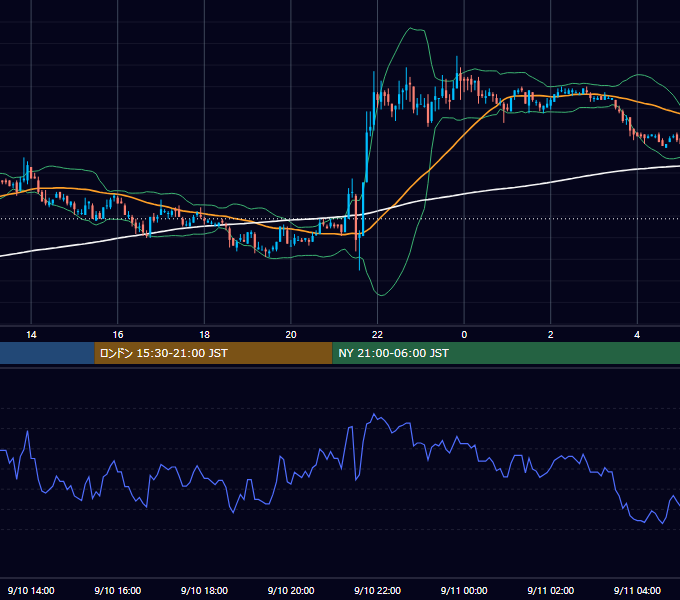This screenshot has height=600, width=680.
Task: Click the 9/10 22:00 date label
Action: point(377,590)
